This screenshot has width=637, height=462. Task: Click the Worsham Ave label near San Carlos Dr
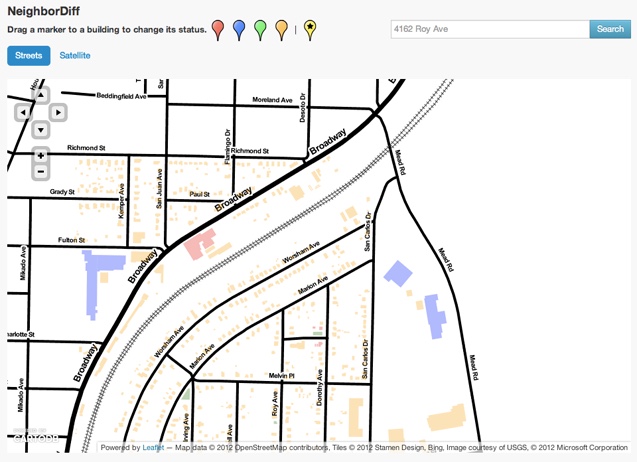point(301,252)
